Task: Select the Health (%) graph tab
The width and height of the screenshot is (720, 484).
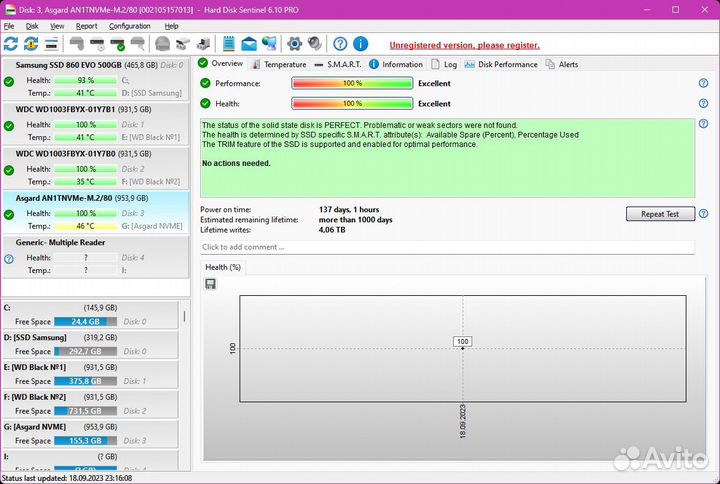Action: [x=223, y=267]
